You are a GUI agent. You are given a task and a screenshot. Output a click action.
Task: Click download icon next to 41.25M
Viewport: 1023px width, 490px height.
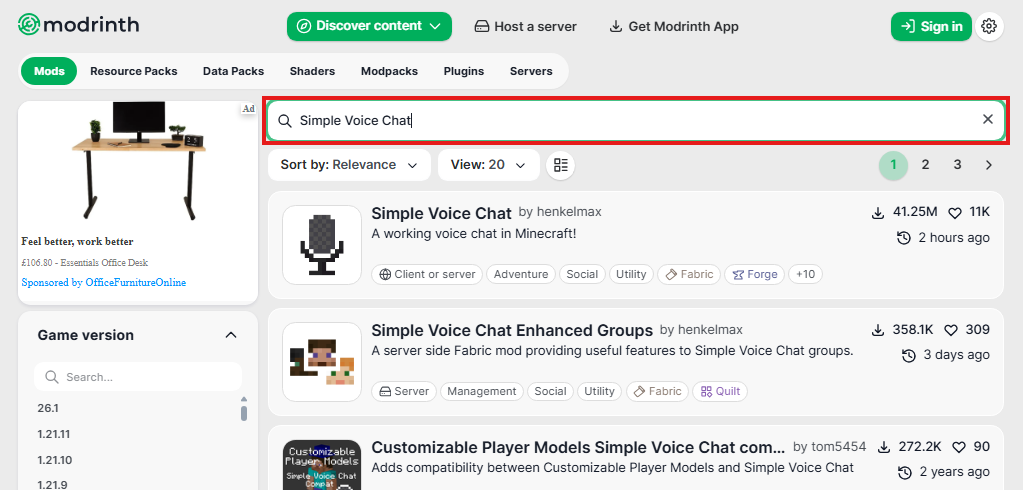pyautogui.click(x=878, y=213)
